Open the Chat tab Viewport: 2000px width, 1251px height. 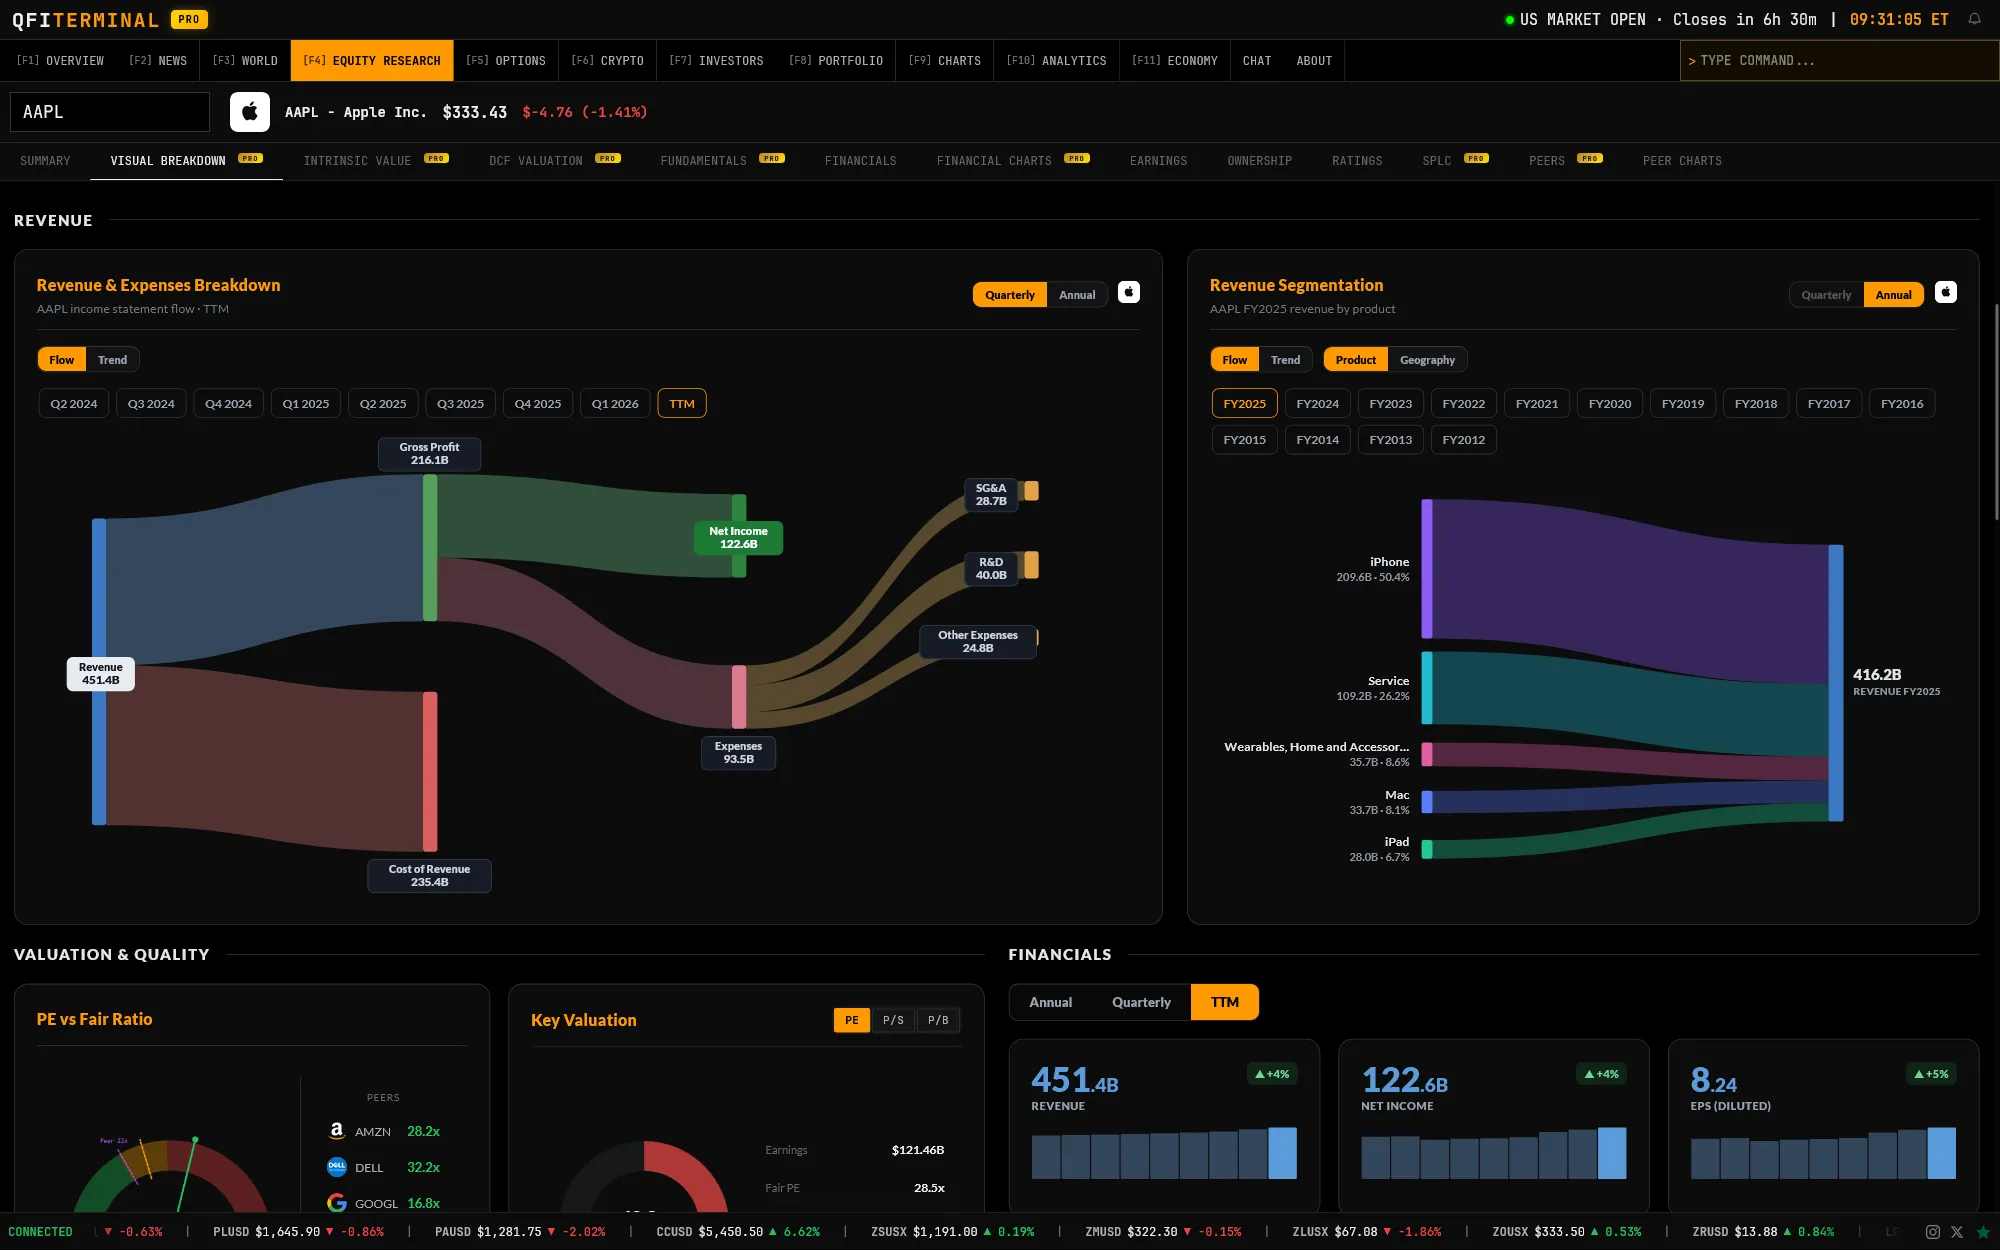(x=1257, y=61)
